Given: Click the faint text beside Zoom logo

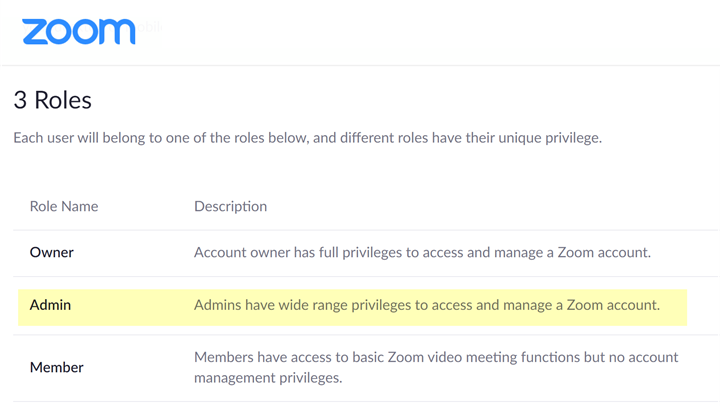Looking at the screenshot, I should coord(150,27).
